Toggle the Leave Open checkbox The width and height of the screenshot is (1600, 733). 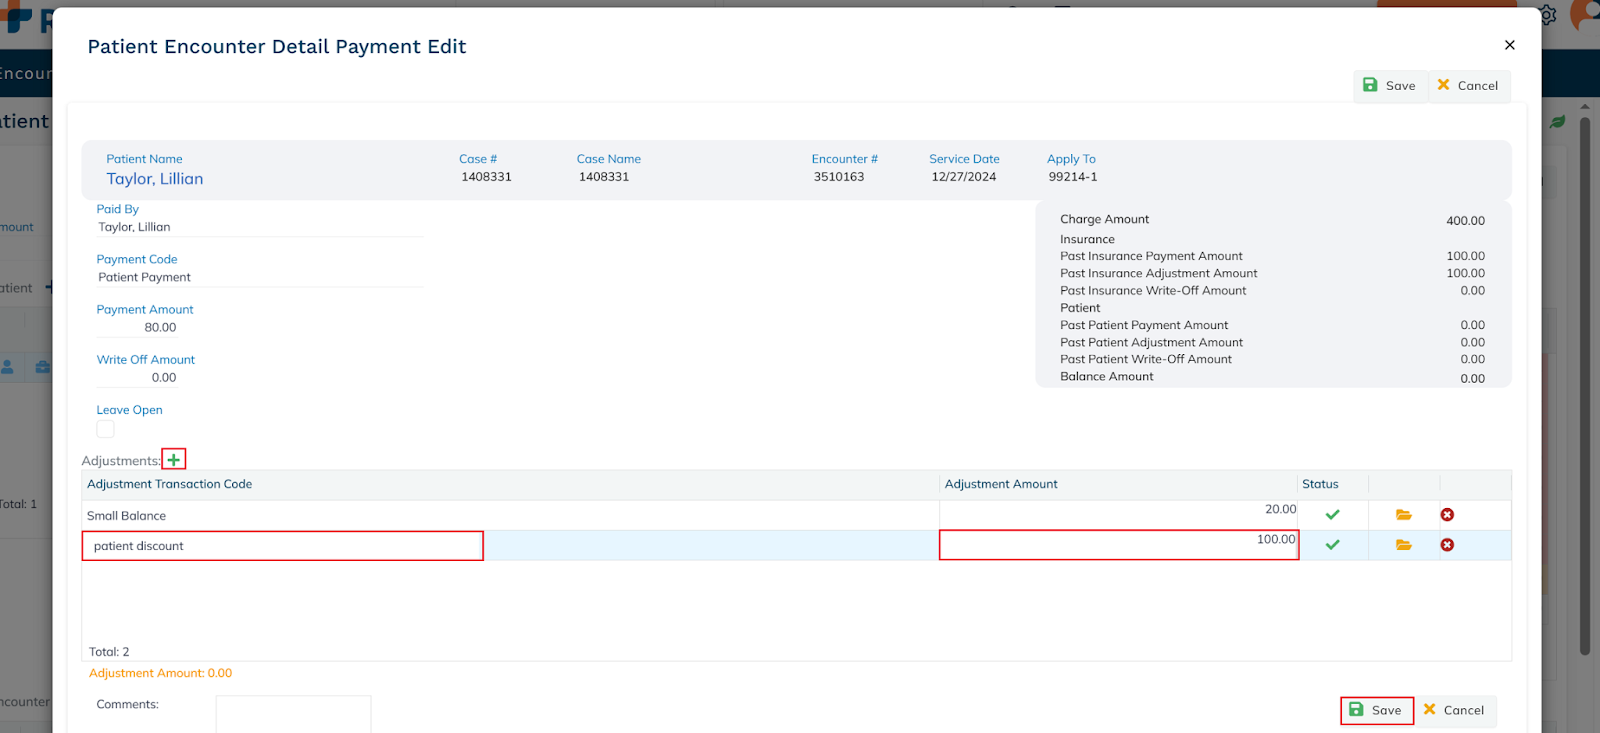[x=105, y=429]
